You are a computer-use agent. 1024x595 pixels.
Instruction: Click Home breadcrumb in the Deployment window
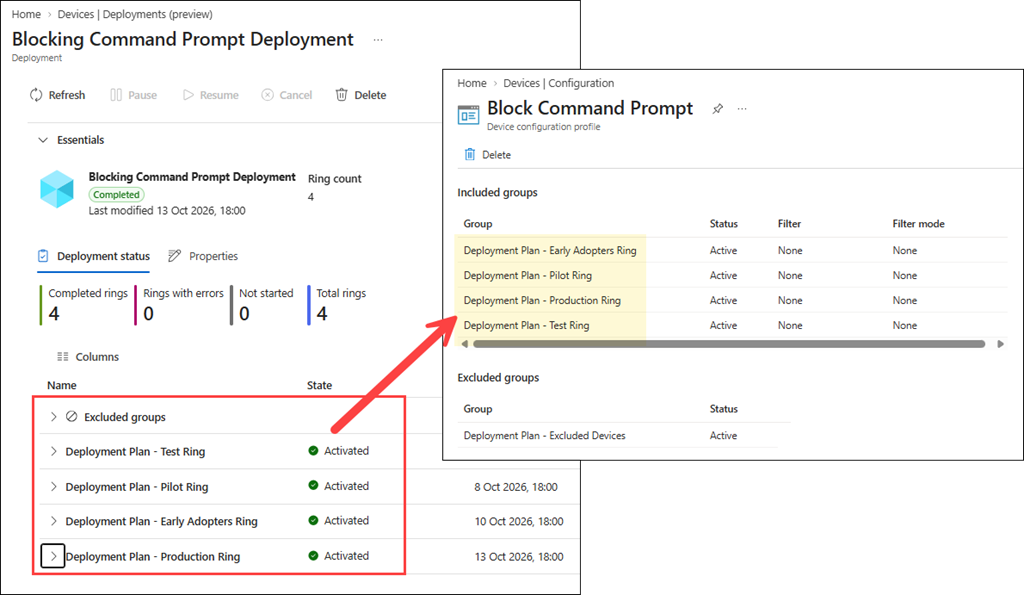pos(26,14)
